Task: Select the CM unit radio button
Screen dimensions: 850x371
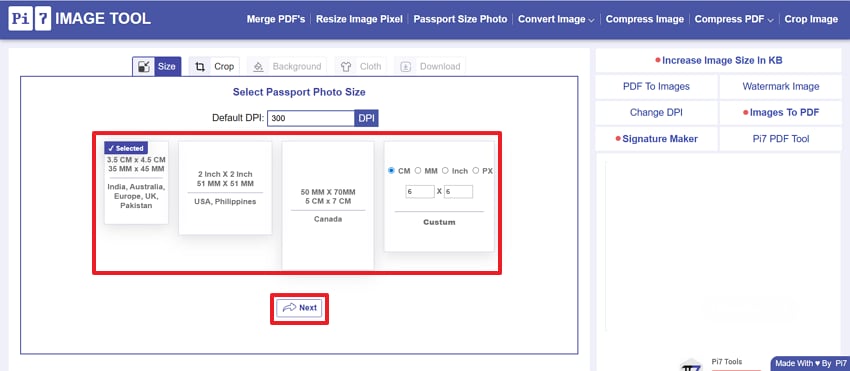Action: tap(391, 170)
